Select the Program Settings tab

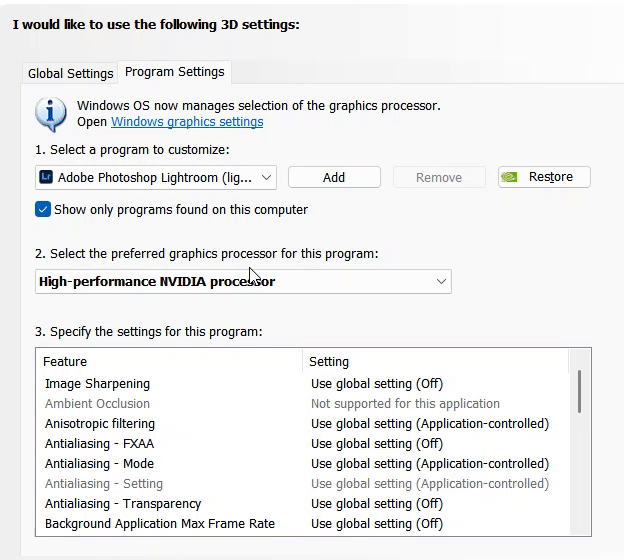175,72
